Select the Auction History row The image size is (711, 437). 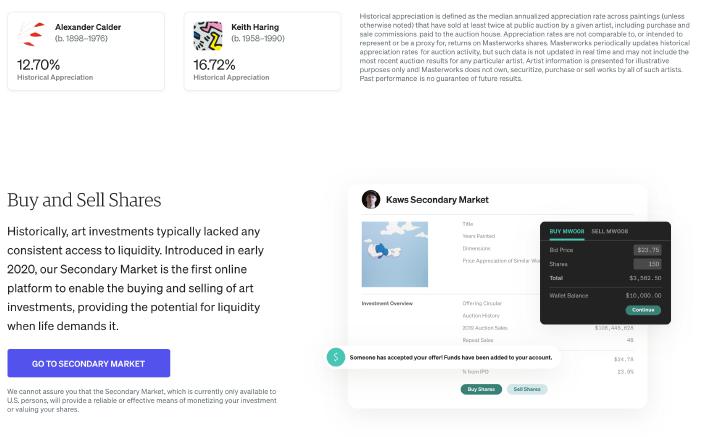480,315
